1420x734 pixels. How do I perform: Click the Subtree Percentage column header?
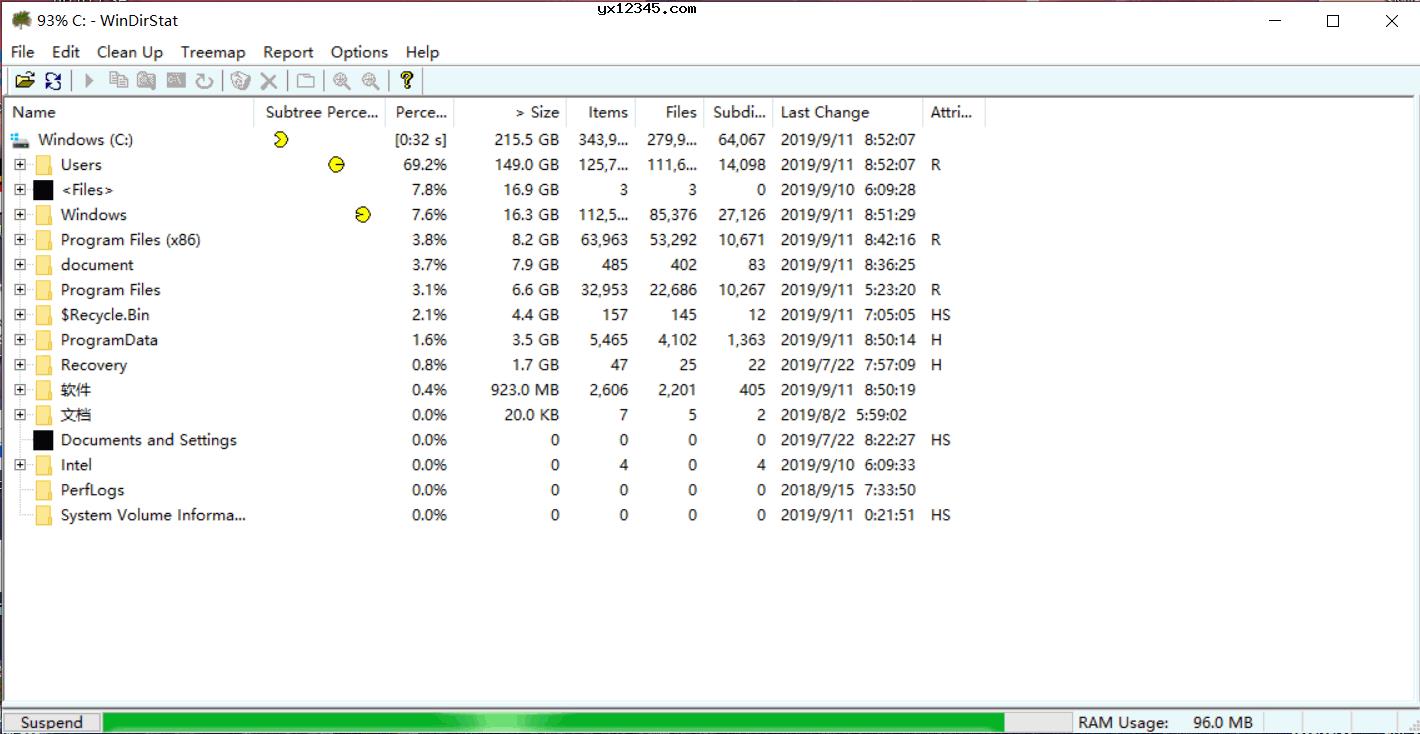(320, 112)
